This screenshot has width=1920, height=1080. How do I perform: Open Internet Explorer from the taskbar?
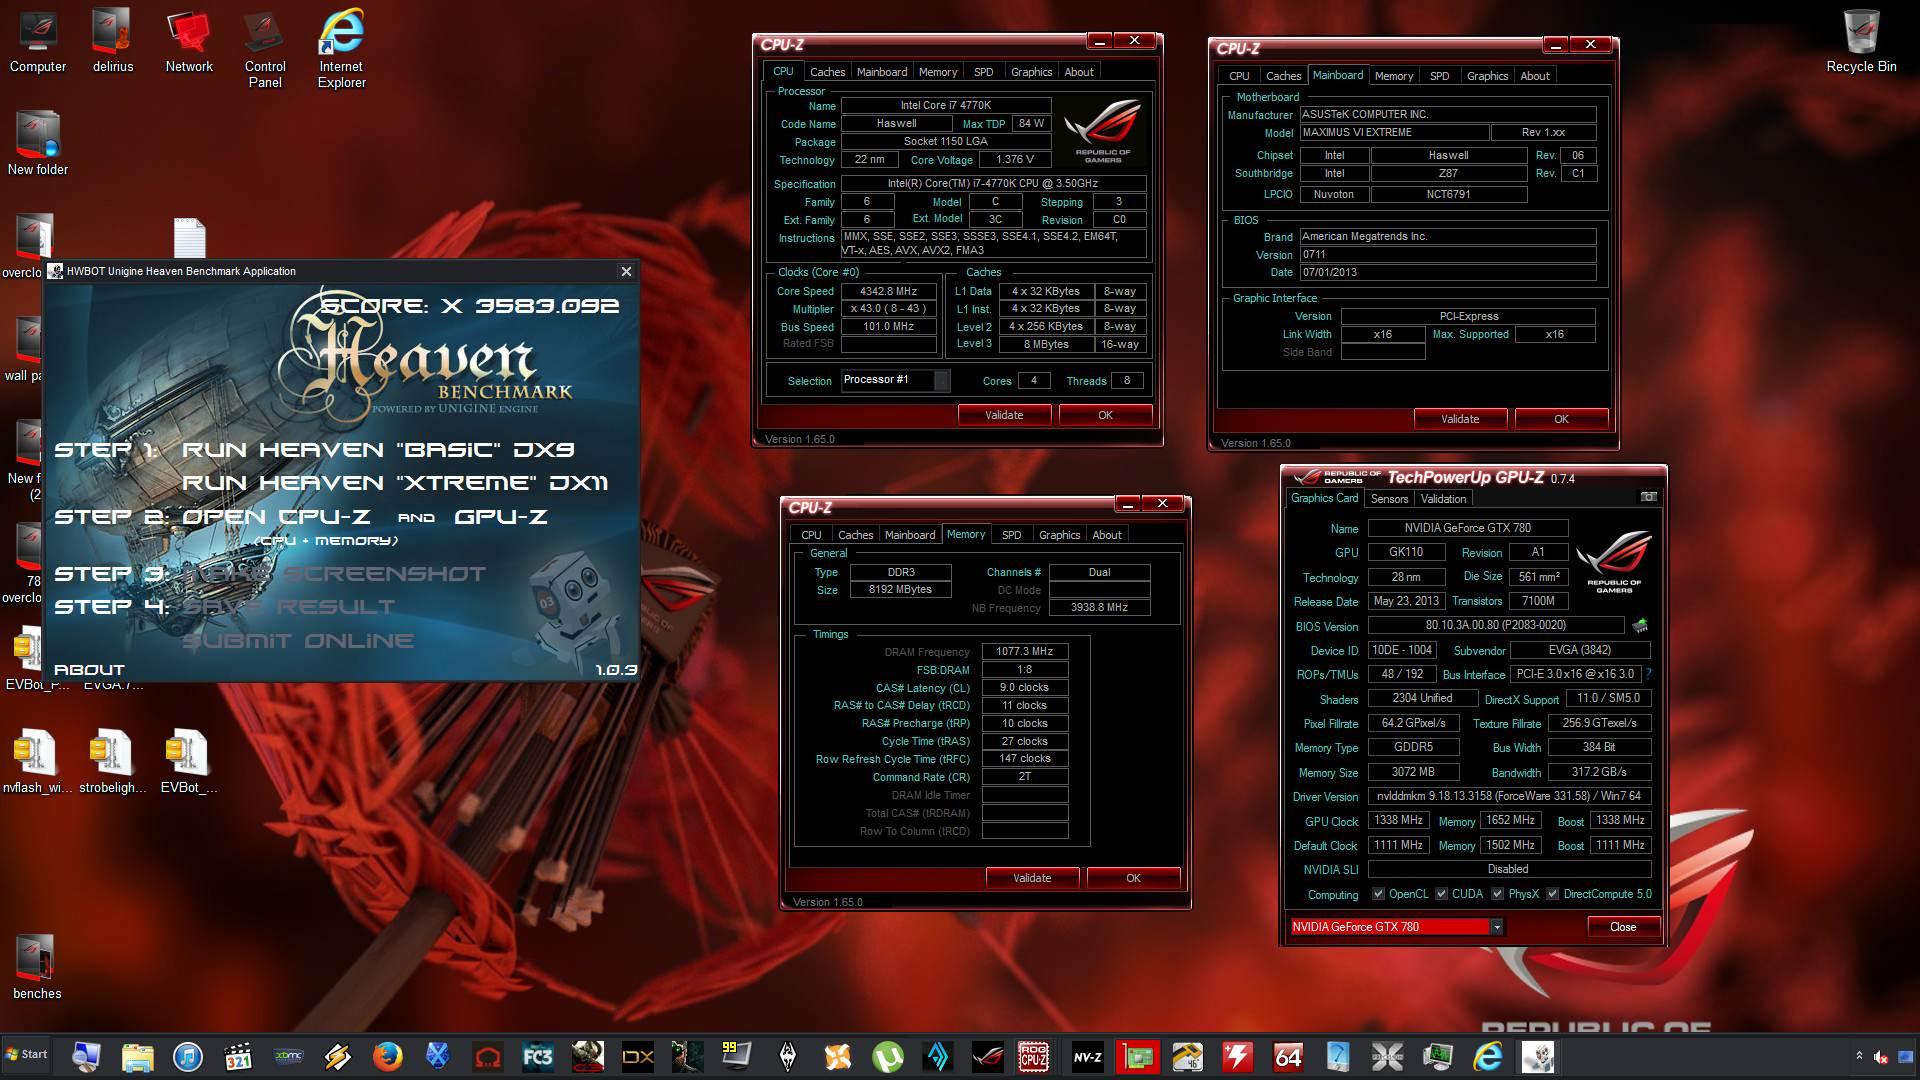click(1488, 1057)
